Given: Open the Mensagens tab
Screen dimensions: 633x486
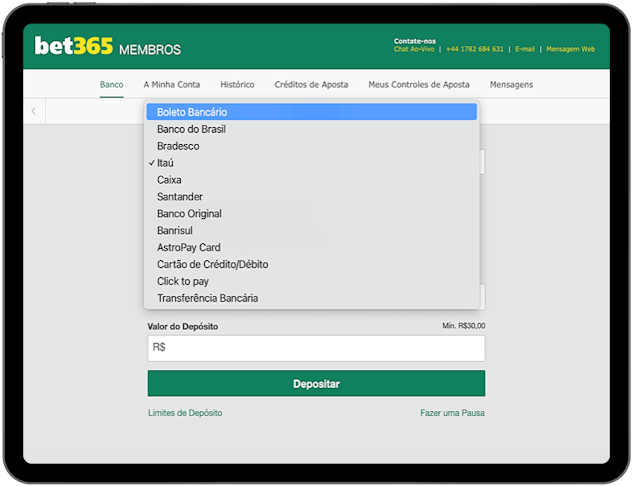Looking at the screenshot, I should [511, 85].
